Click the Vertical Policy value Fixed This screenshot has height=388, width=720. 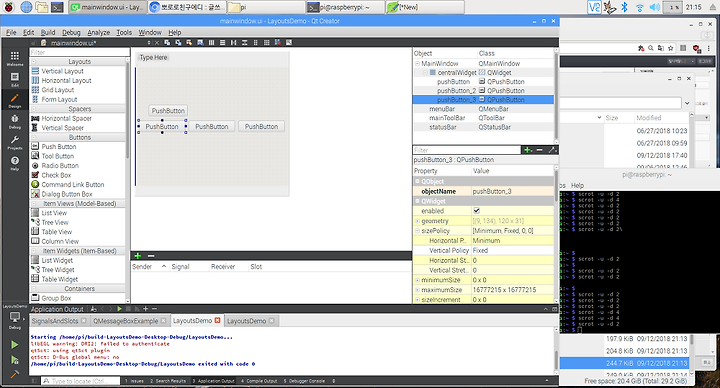pyautogui.click(x=480, y=250)
